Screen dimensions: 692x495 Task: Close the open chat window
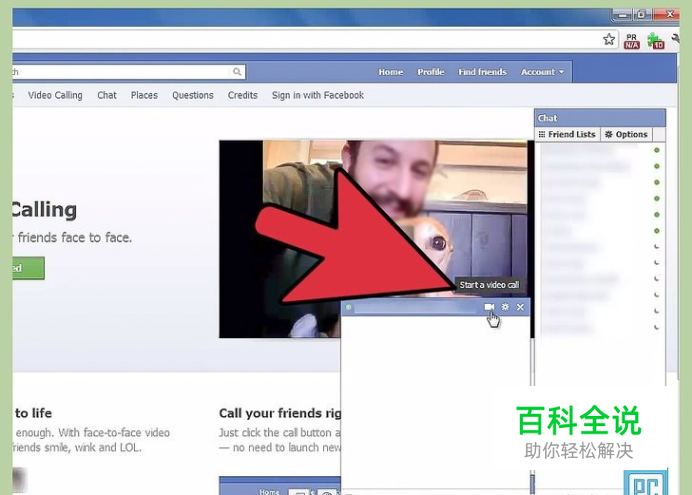coord(520,307)
